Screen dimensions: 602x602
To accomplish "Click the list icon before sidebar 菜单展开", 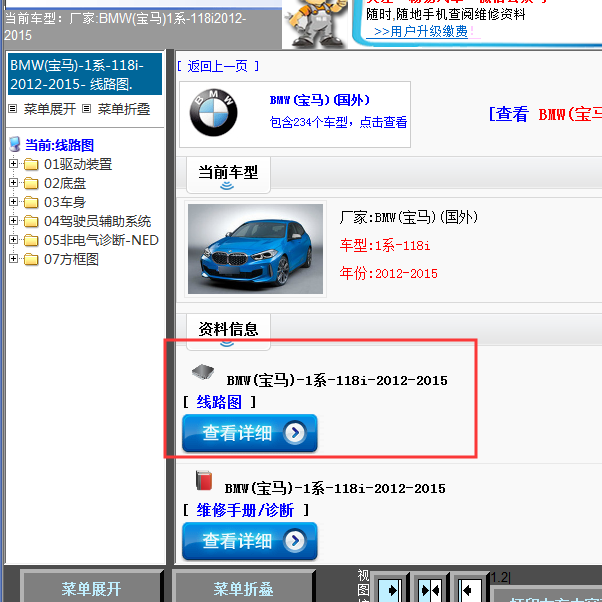I will click(x=13, y=109).
